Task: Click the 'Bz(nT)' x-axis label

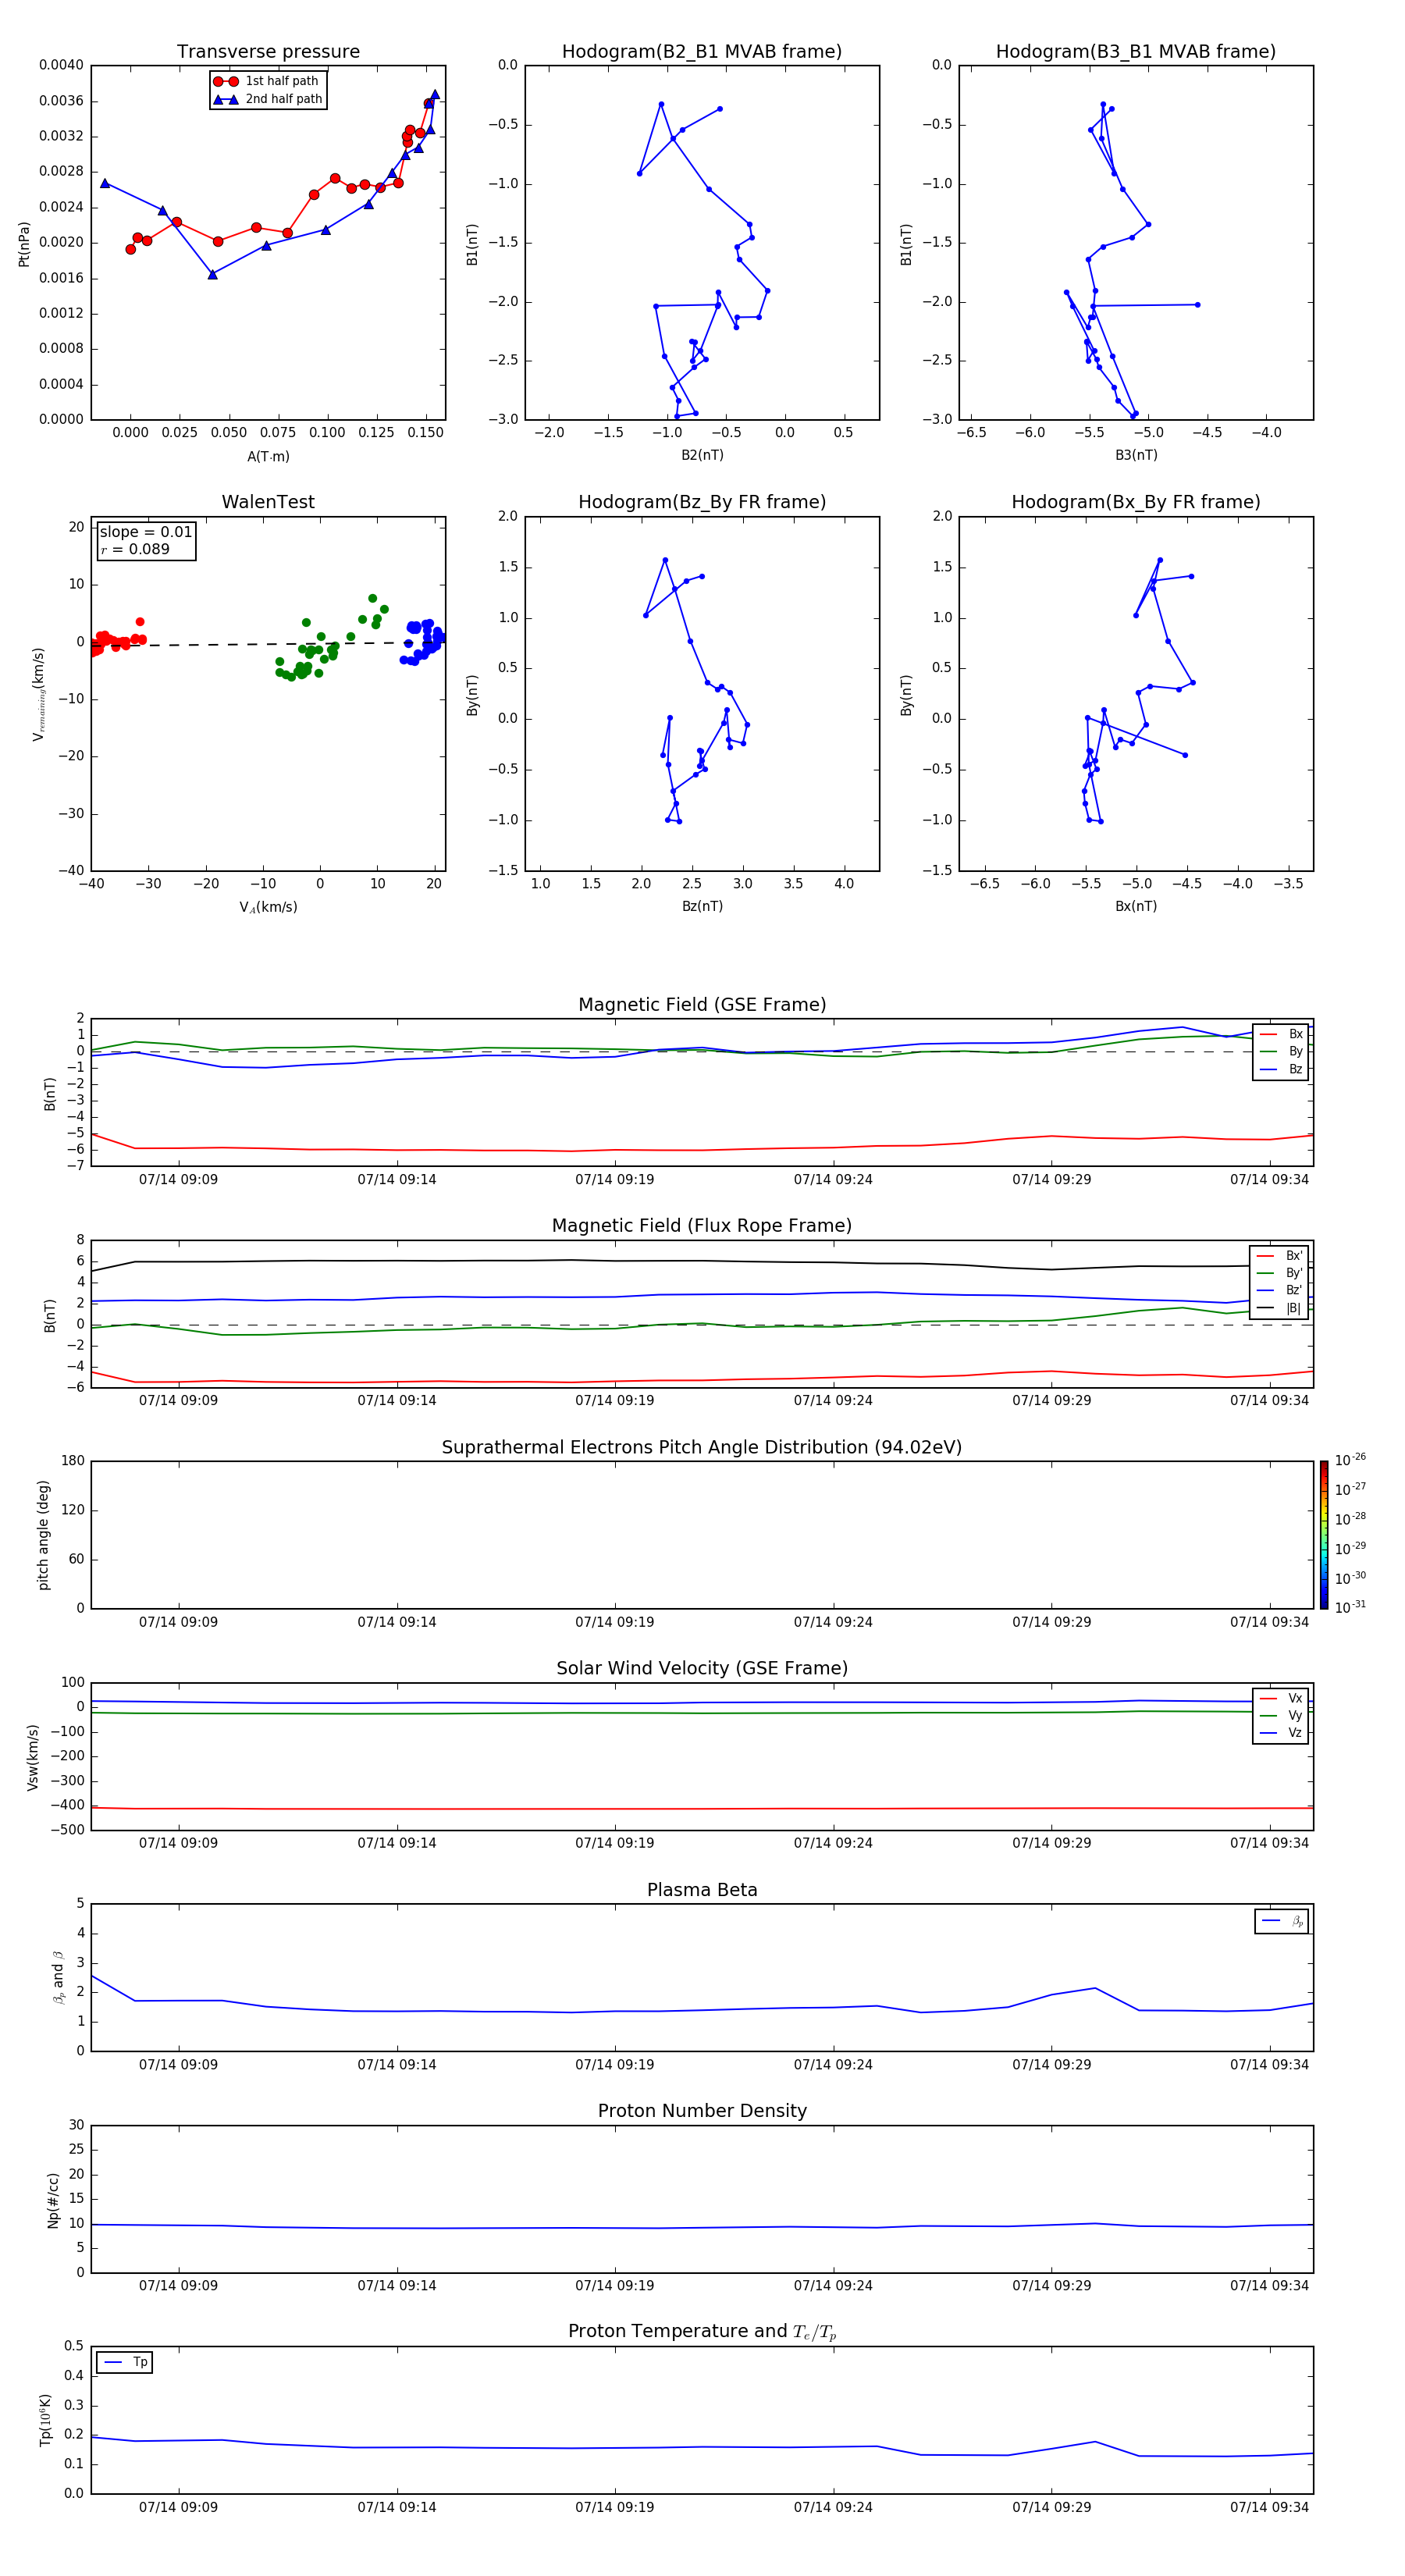Action: (x=702, y=906)
